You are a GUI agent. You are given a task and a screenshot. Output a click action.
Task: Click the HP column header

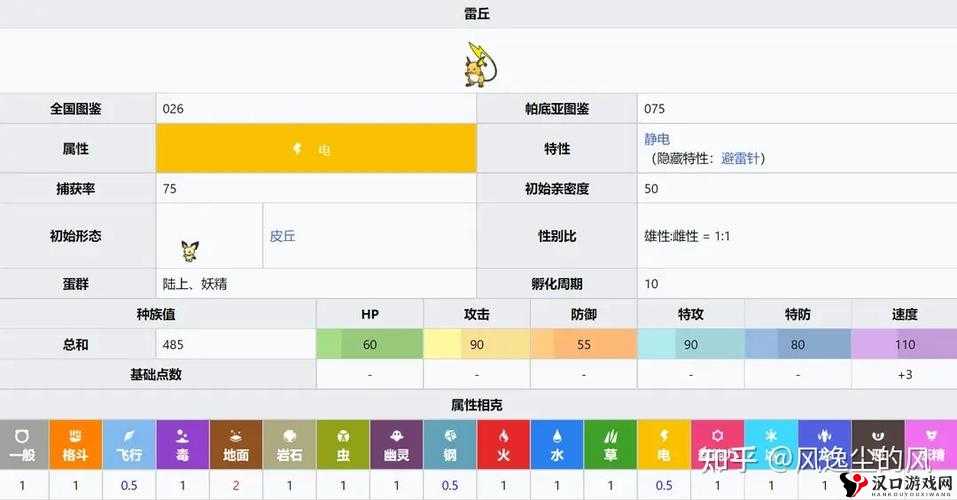click(x=370, y=314)
